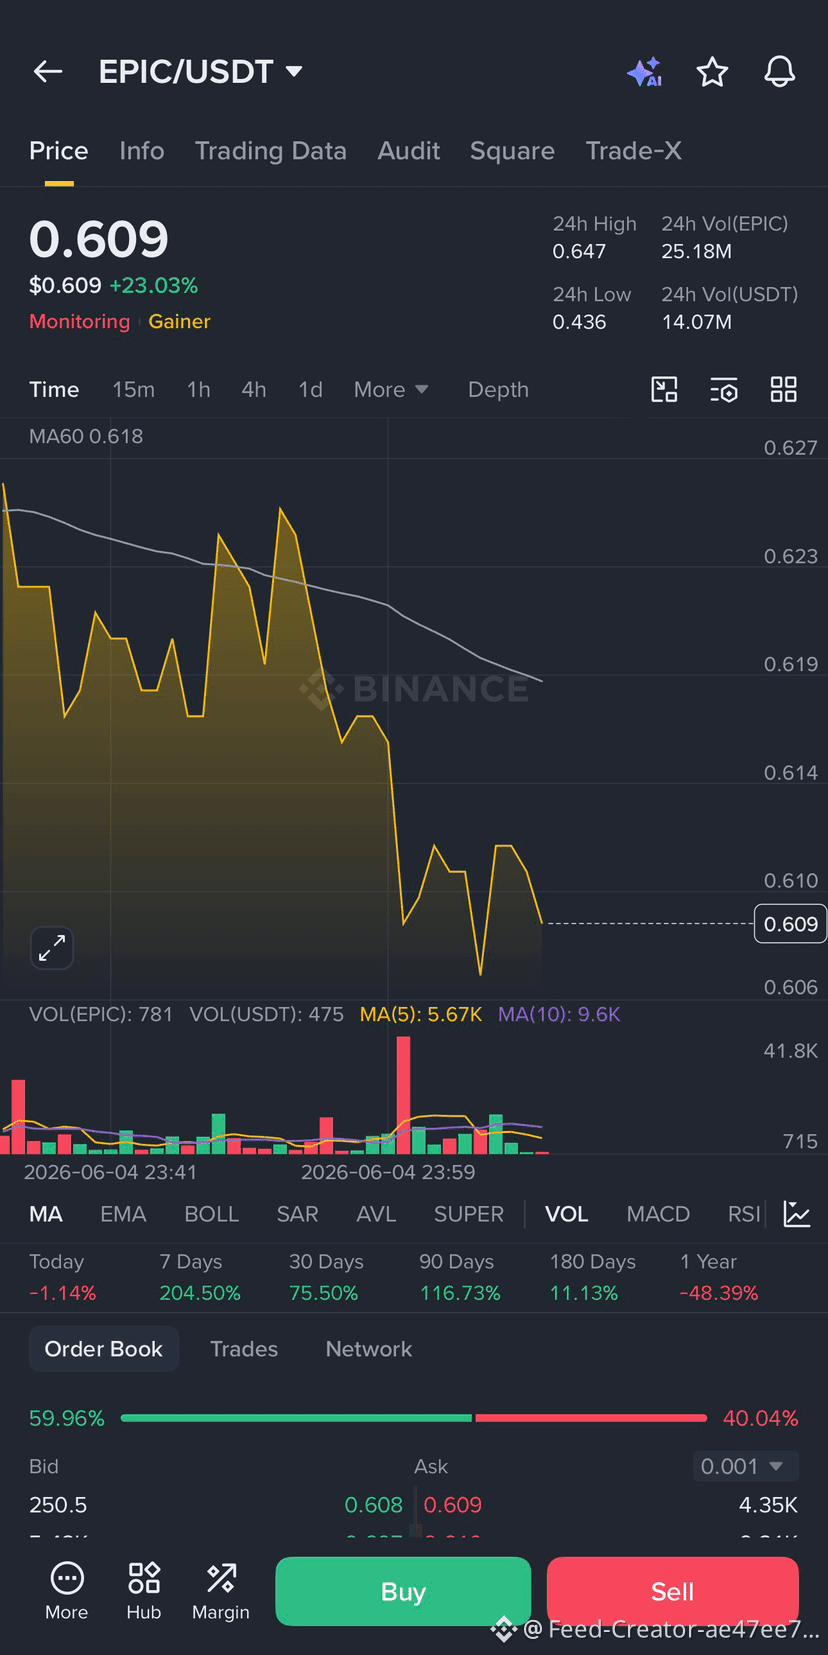Tap the 7 Days 204.50% performance
828x1655 pixels.
click(200, 1277)
